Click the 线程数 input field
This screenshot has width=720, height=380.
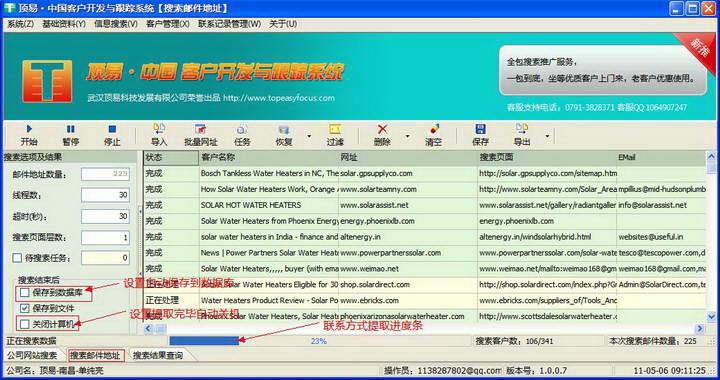point(105,195)
